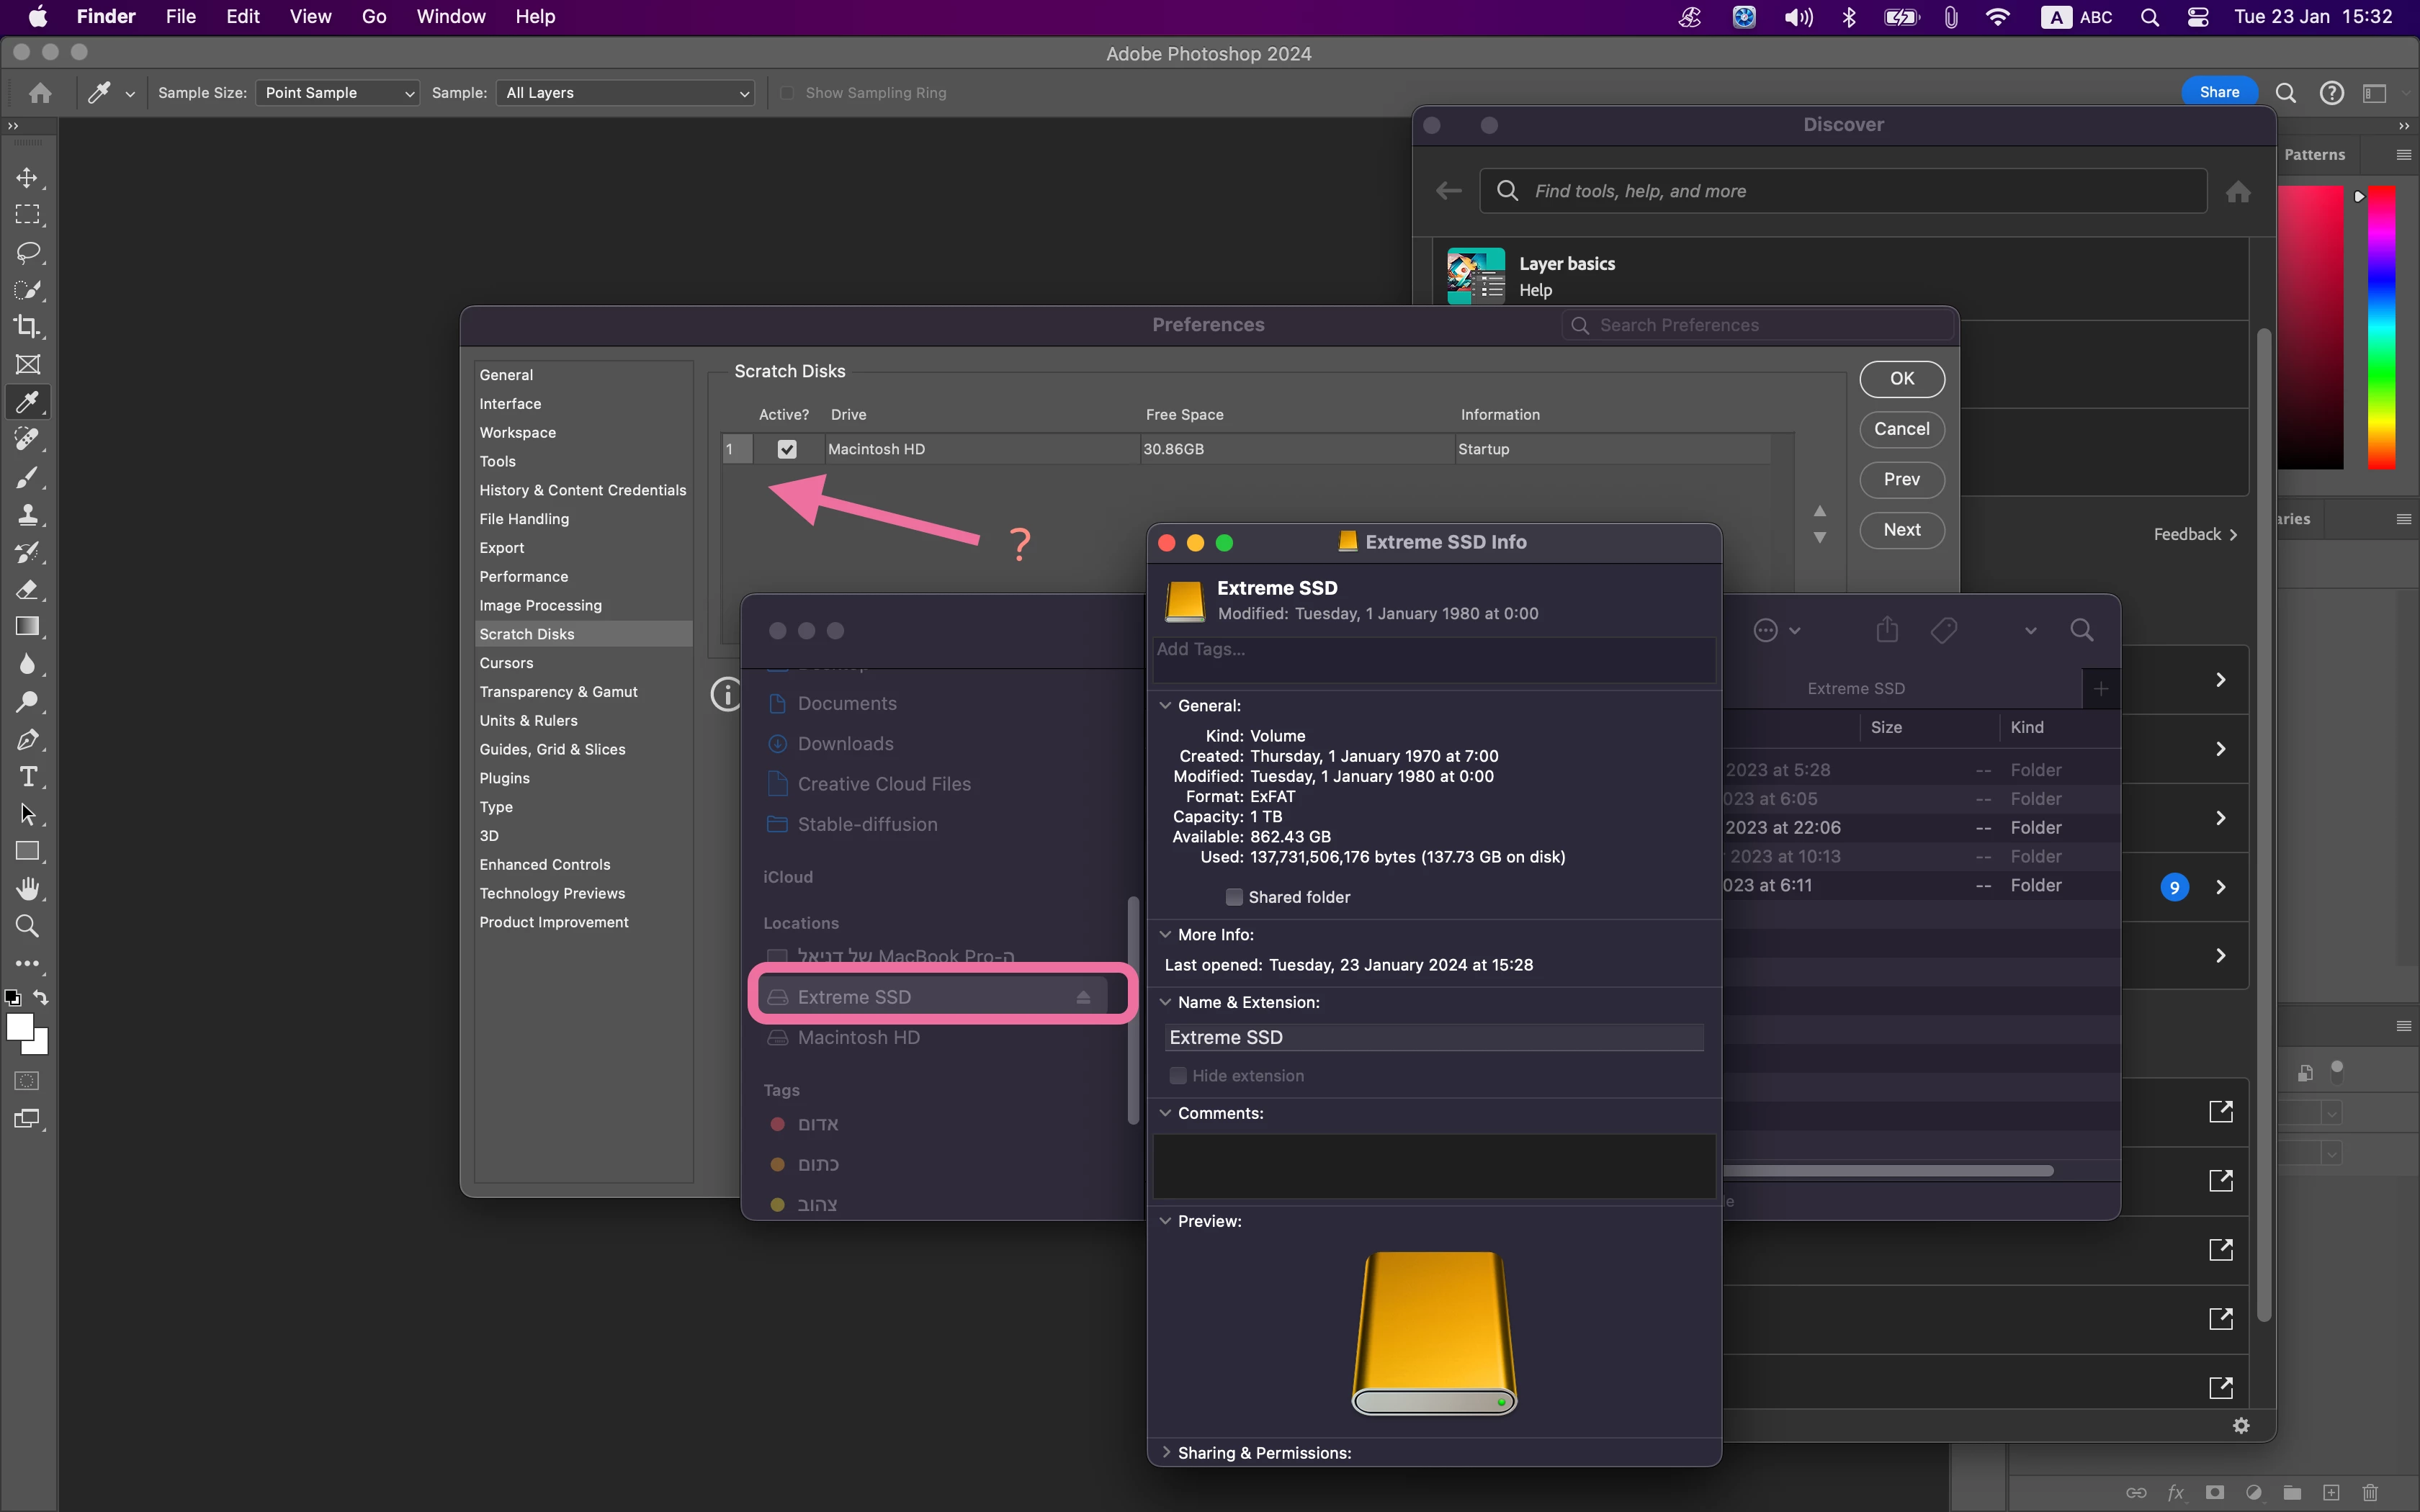Image resolution: width=2420 pixels, height=1512 pixels.
Task: Select the Horizontal Type tool
Action: click(x=27, y=777)
